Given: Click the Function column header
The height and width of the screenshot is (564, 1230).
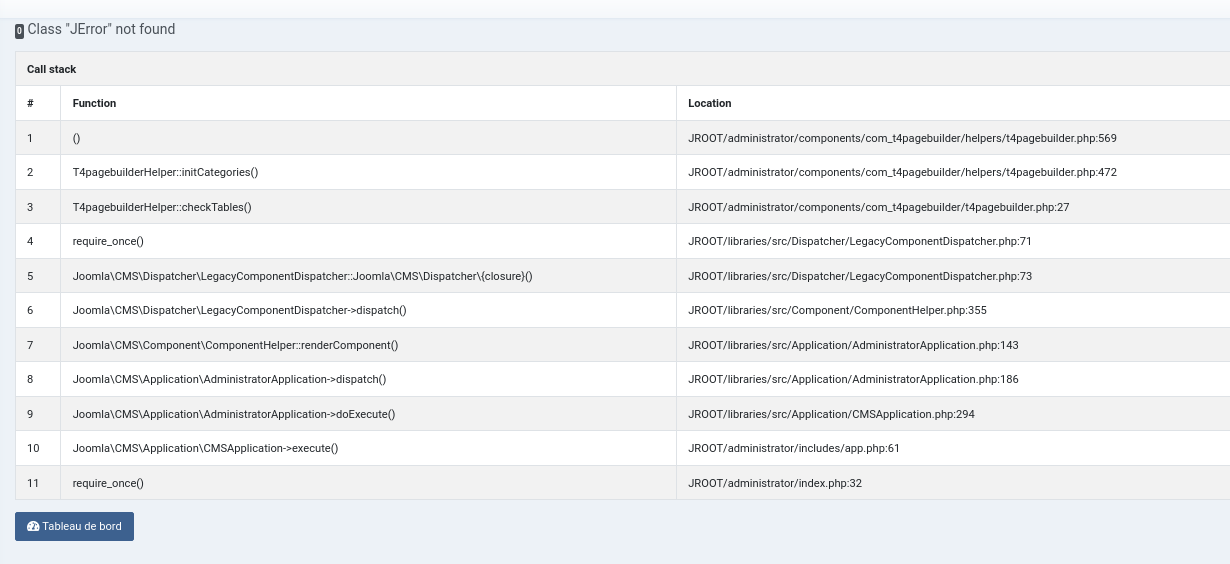Looking at the screenshot, I should (x=95, y=103).
